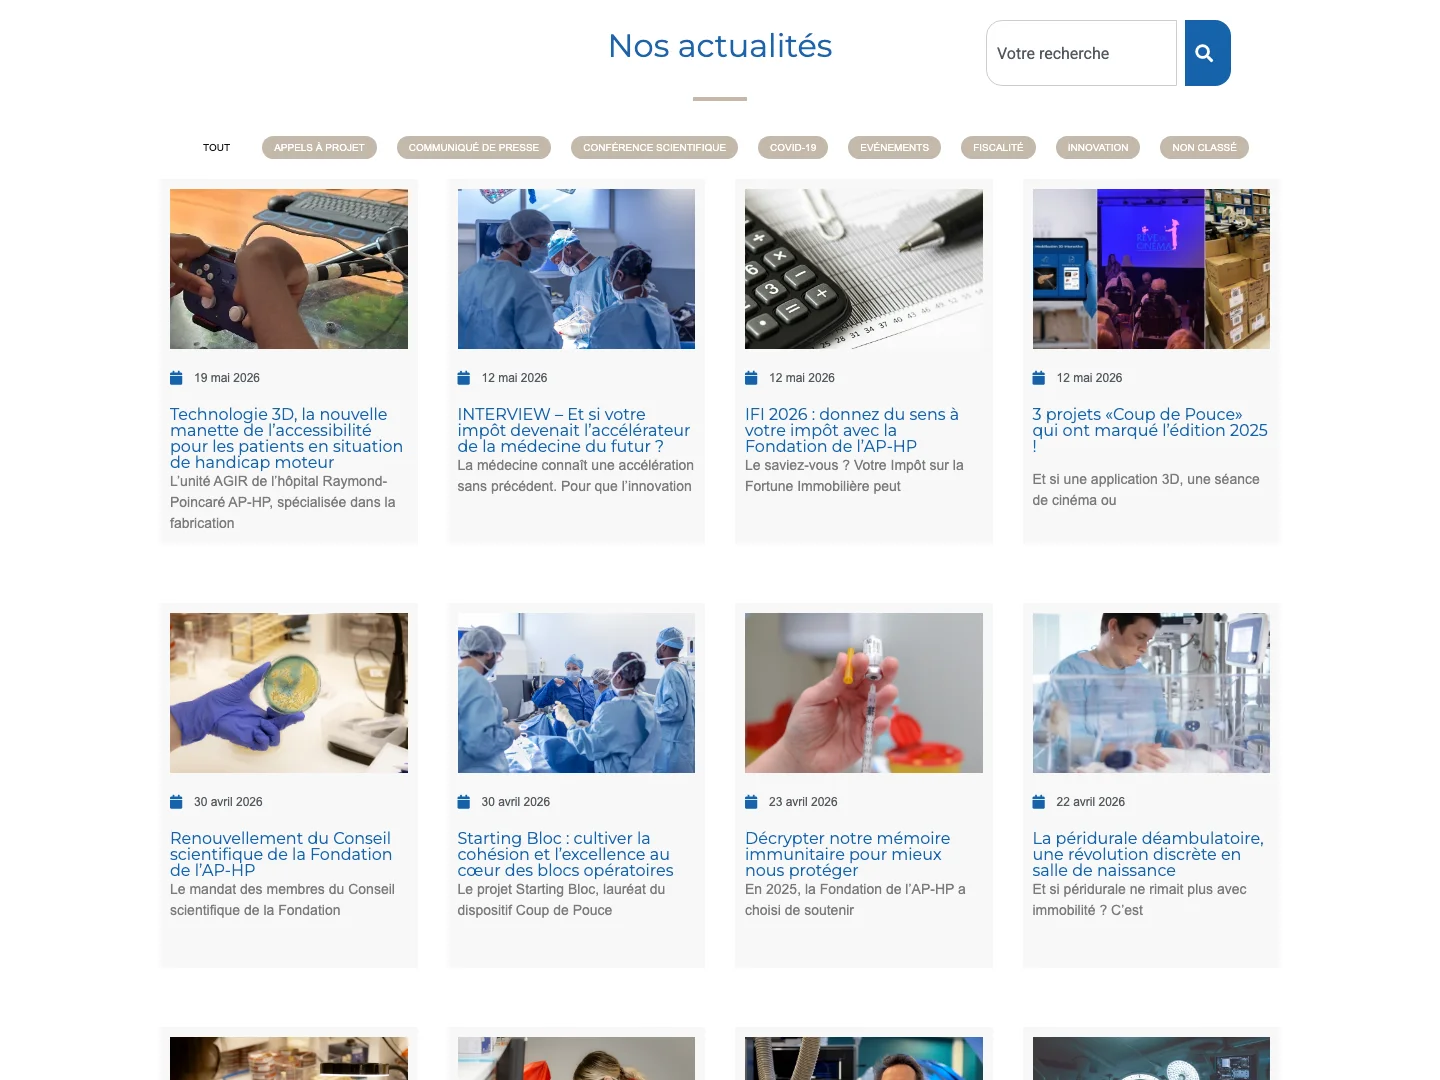The height and width of the screenshot is (1080, 1440).
Task: Click excerpt starting Et si une application 3D
Action: point(1146,490)
